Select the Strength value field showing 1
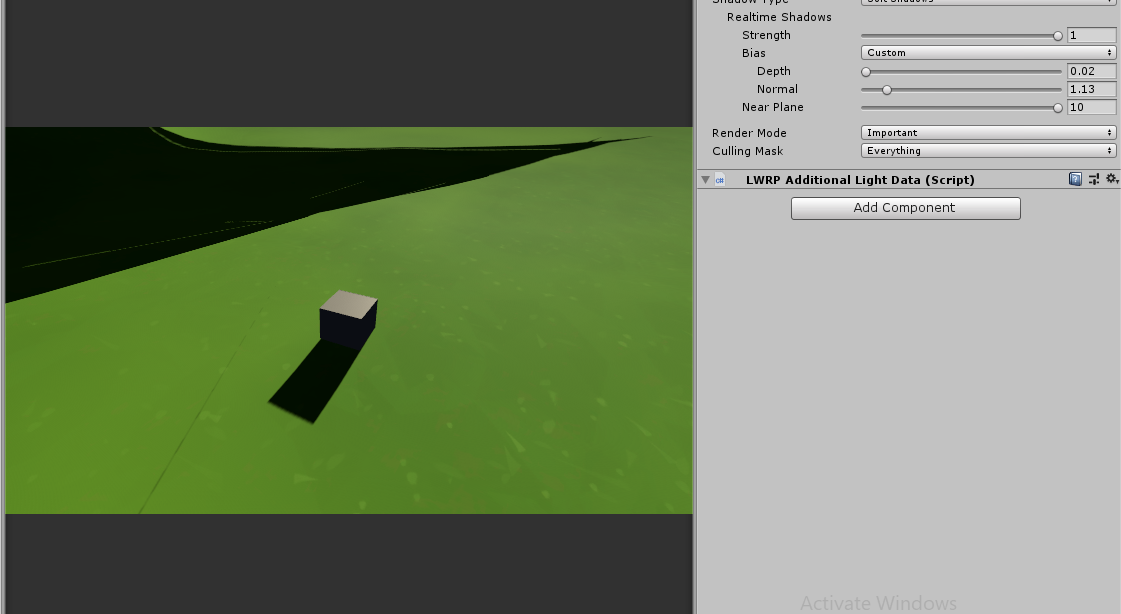This screenshot has height=614, width=1121. (x=1091, y=35)
